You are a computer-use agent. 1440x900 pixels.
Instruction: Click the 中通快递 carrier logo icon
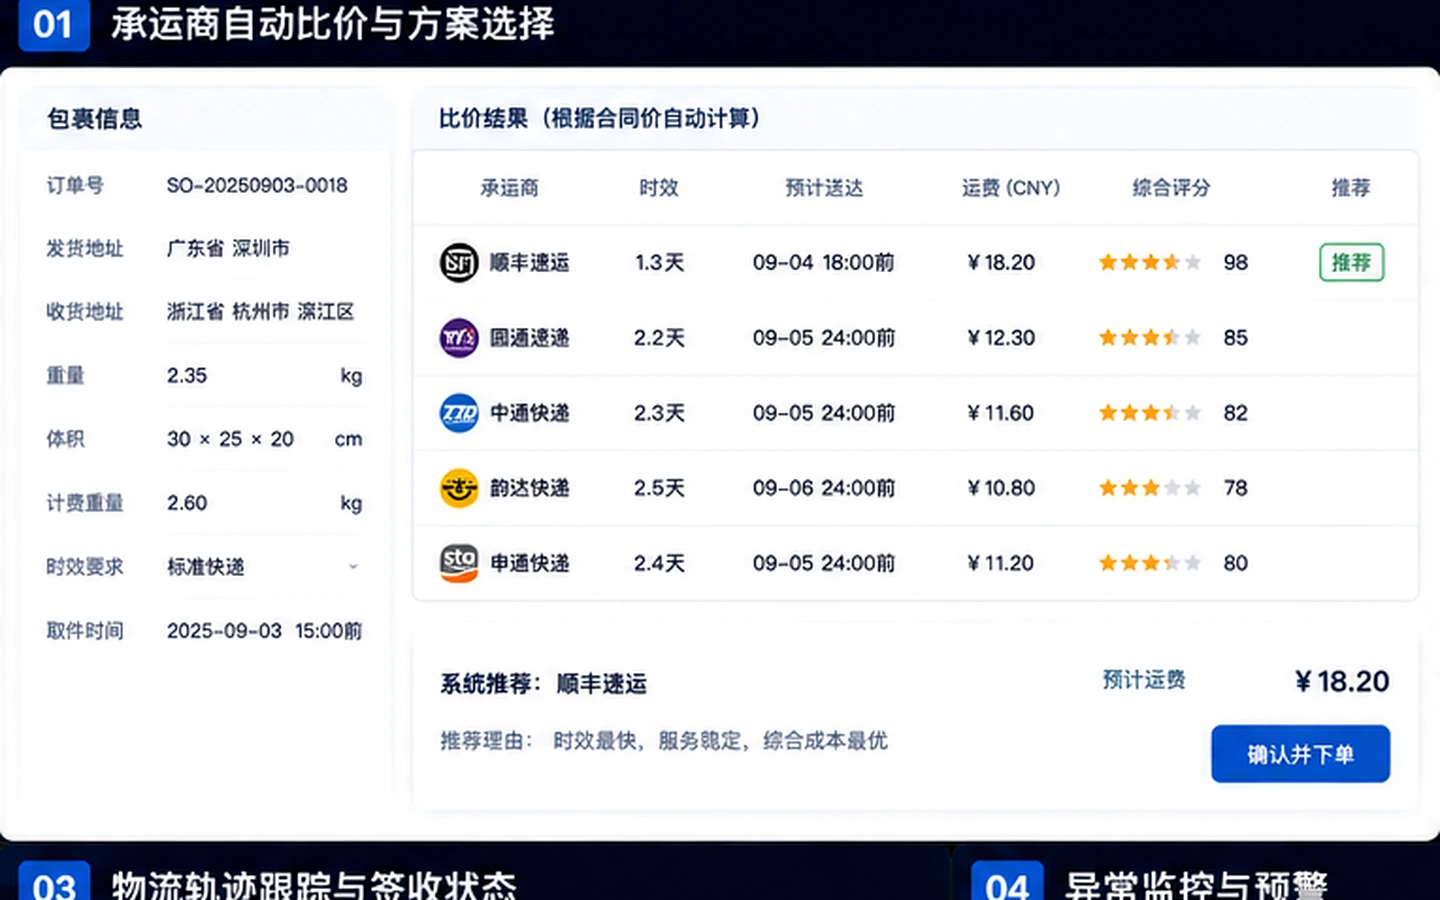click(x=459, y=413)
